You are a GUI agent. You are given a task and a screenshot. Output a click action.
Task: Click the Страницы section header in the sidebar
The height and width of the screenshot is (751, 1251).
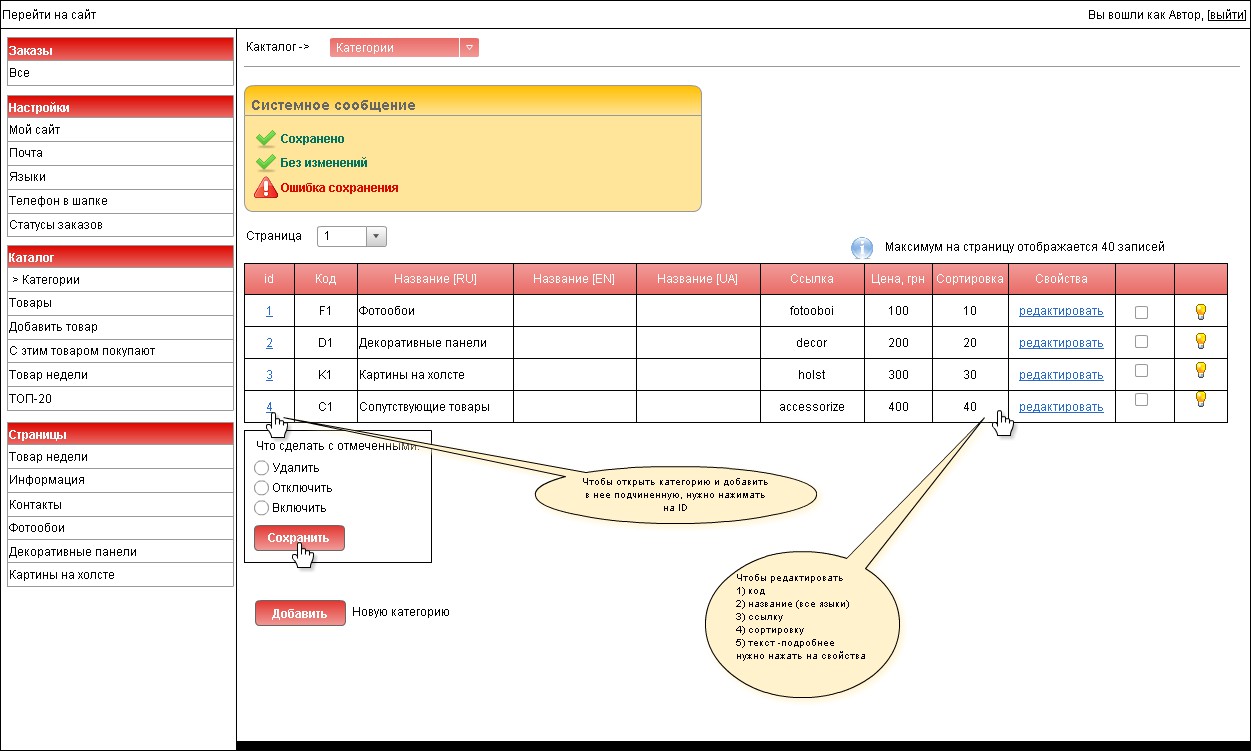pyautogui.click(x=120, y=434)
